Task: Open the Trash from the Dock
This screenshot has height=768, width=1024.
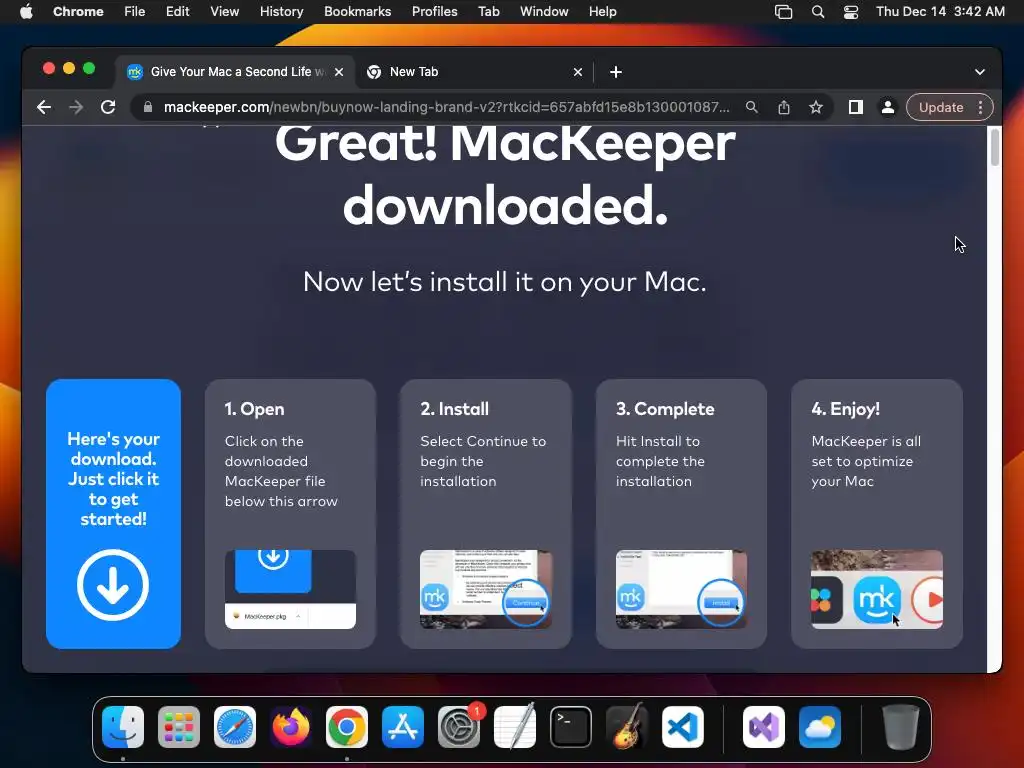Action: pyautogui.click(x=901, y=727)
